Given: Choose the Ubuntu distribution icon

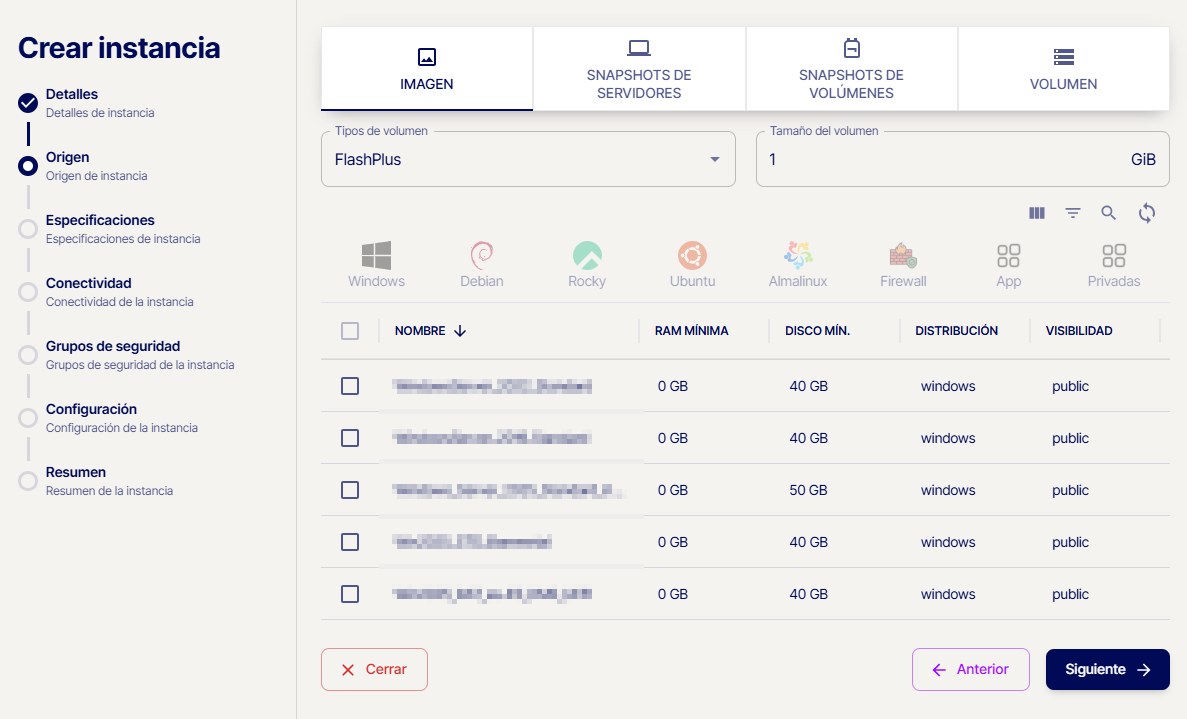Looking at the screenshot, I should point(692,264).
